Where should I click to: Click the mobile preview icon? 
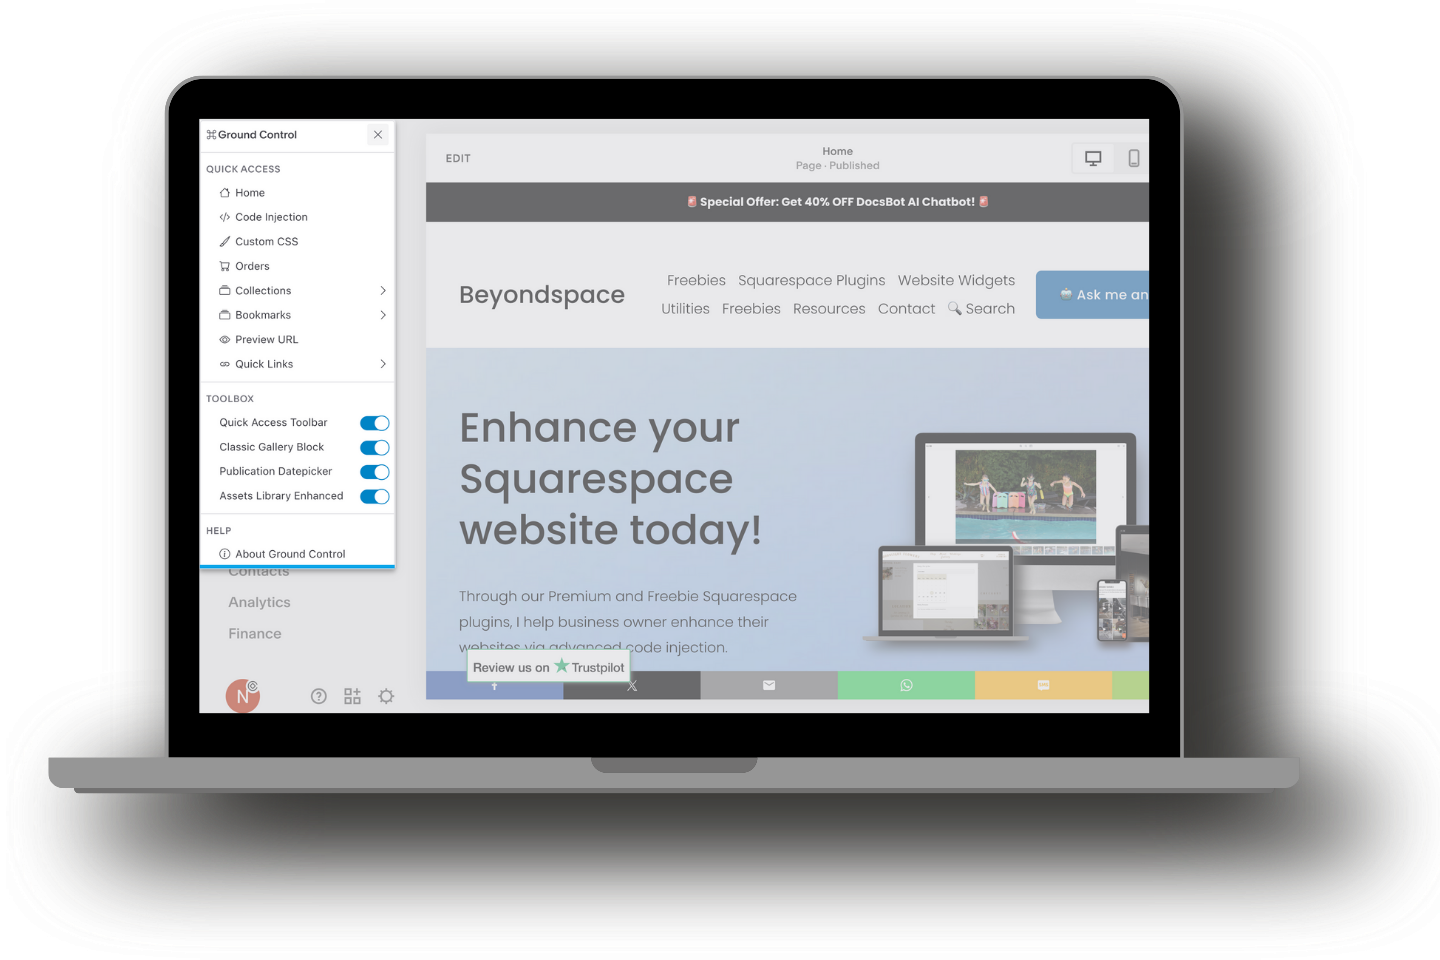click(x=1134, y=157)
